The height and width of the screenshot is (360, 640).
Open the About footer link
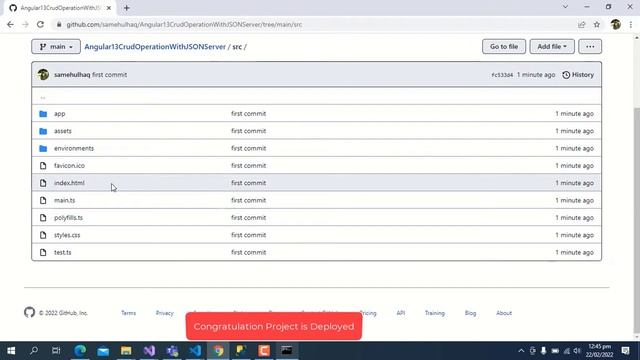(504, 313)
